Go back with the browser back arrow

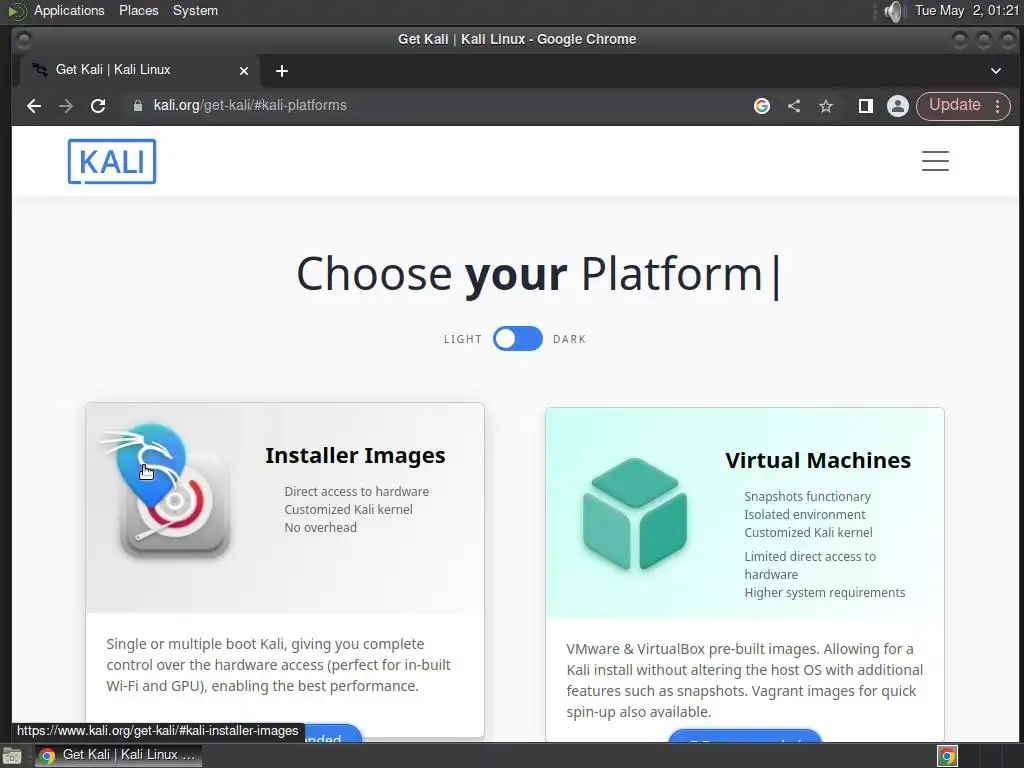coord(34,106)
